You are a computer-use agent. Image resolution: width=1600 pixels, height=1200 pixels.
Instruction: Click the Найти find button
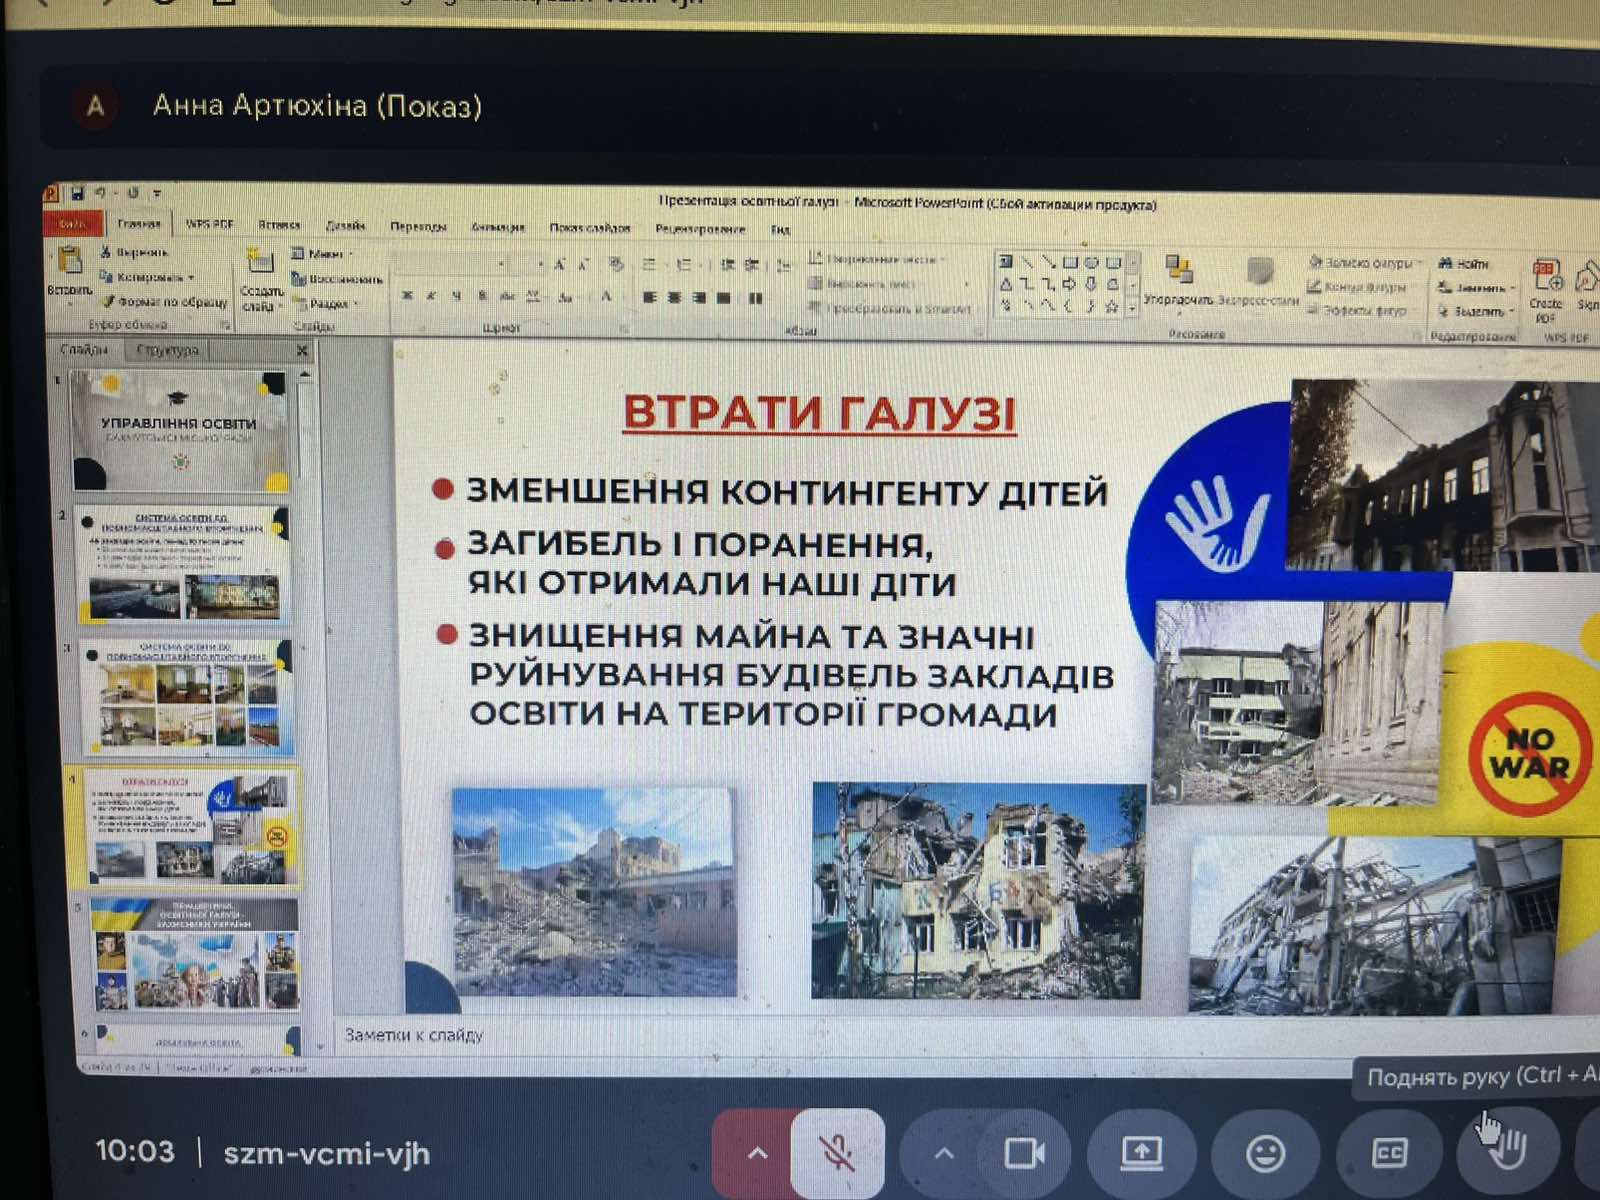[1465, 263]
